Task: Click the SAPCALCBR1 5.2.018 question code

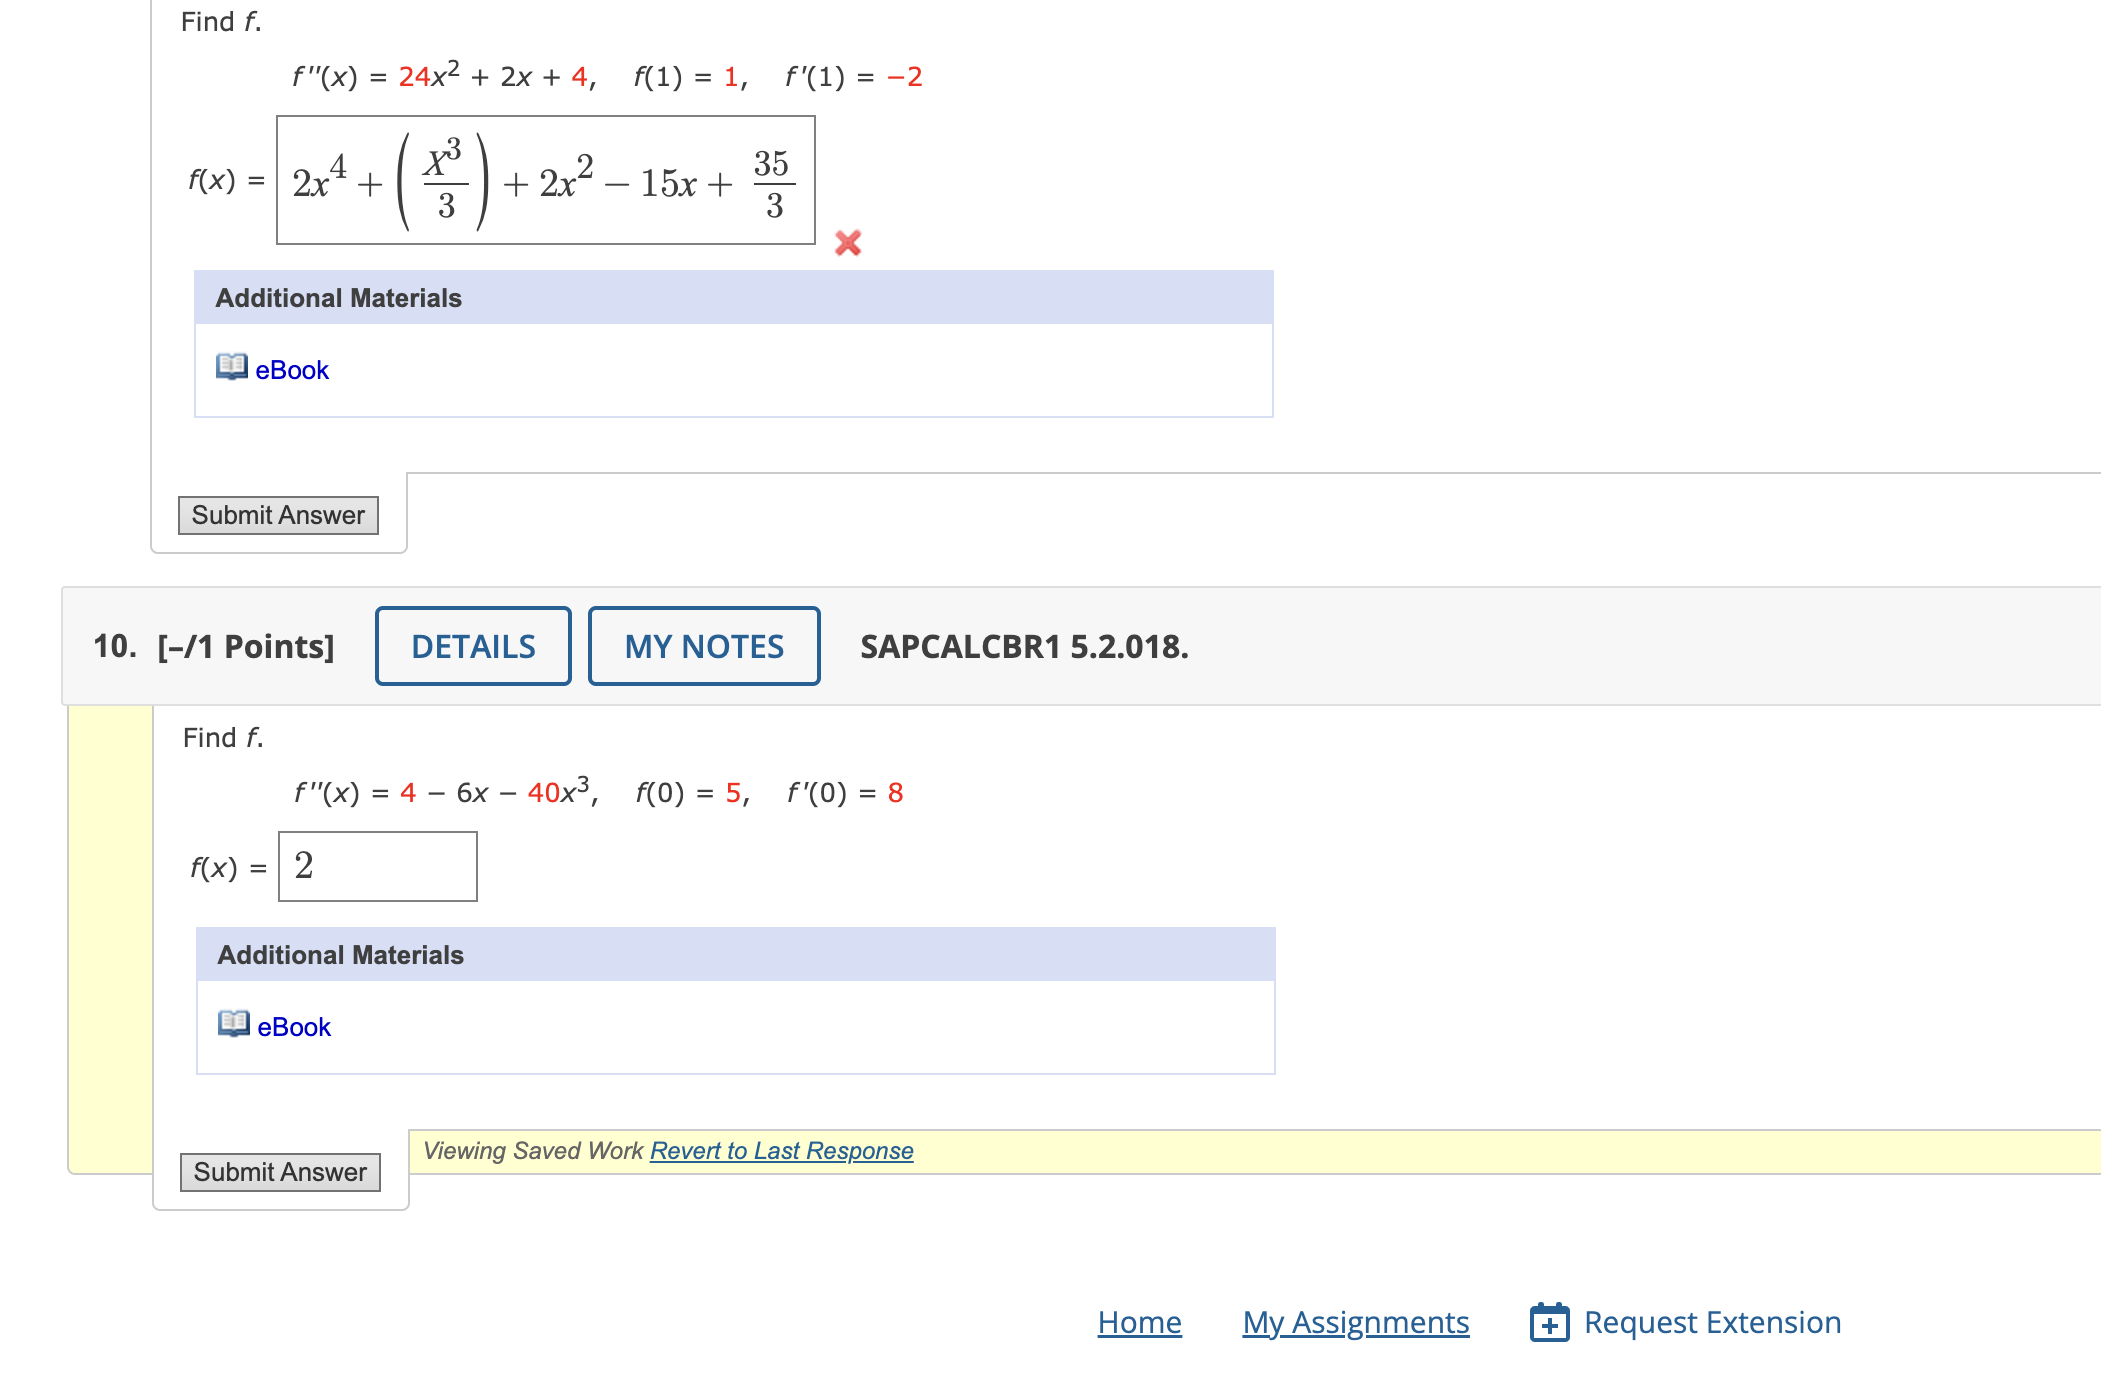Action: pos(1024,647)
